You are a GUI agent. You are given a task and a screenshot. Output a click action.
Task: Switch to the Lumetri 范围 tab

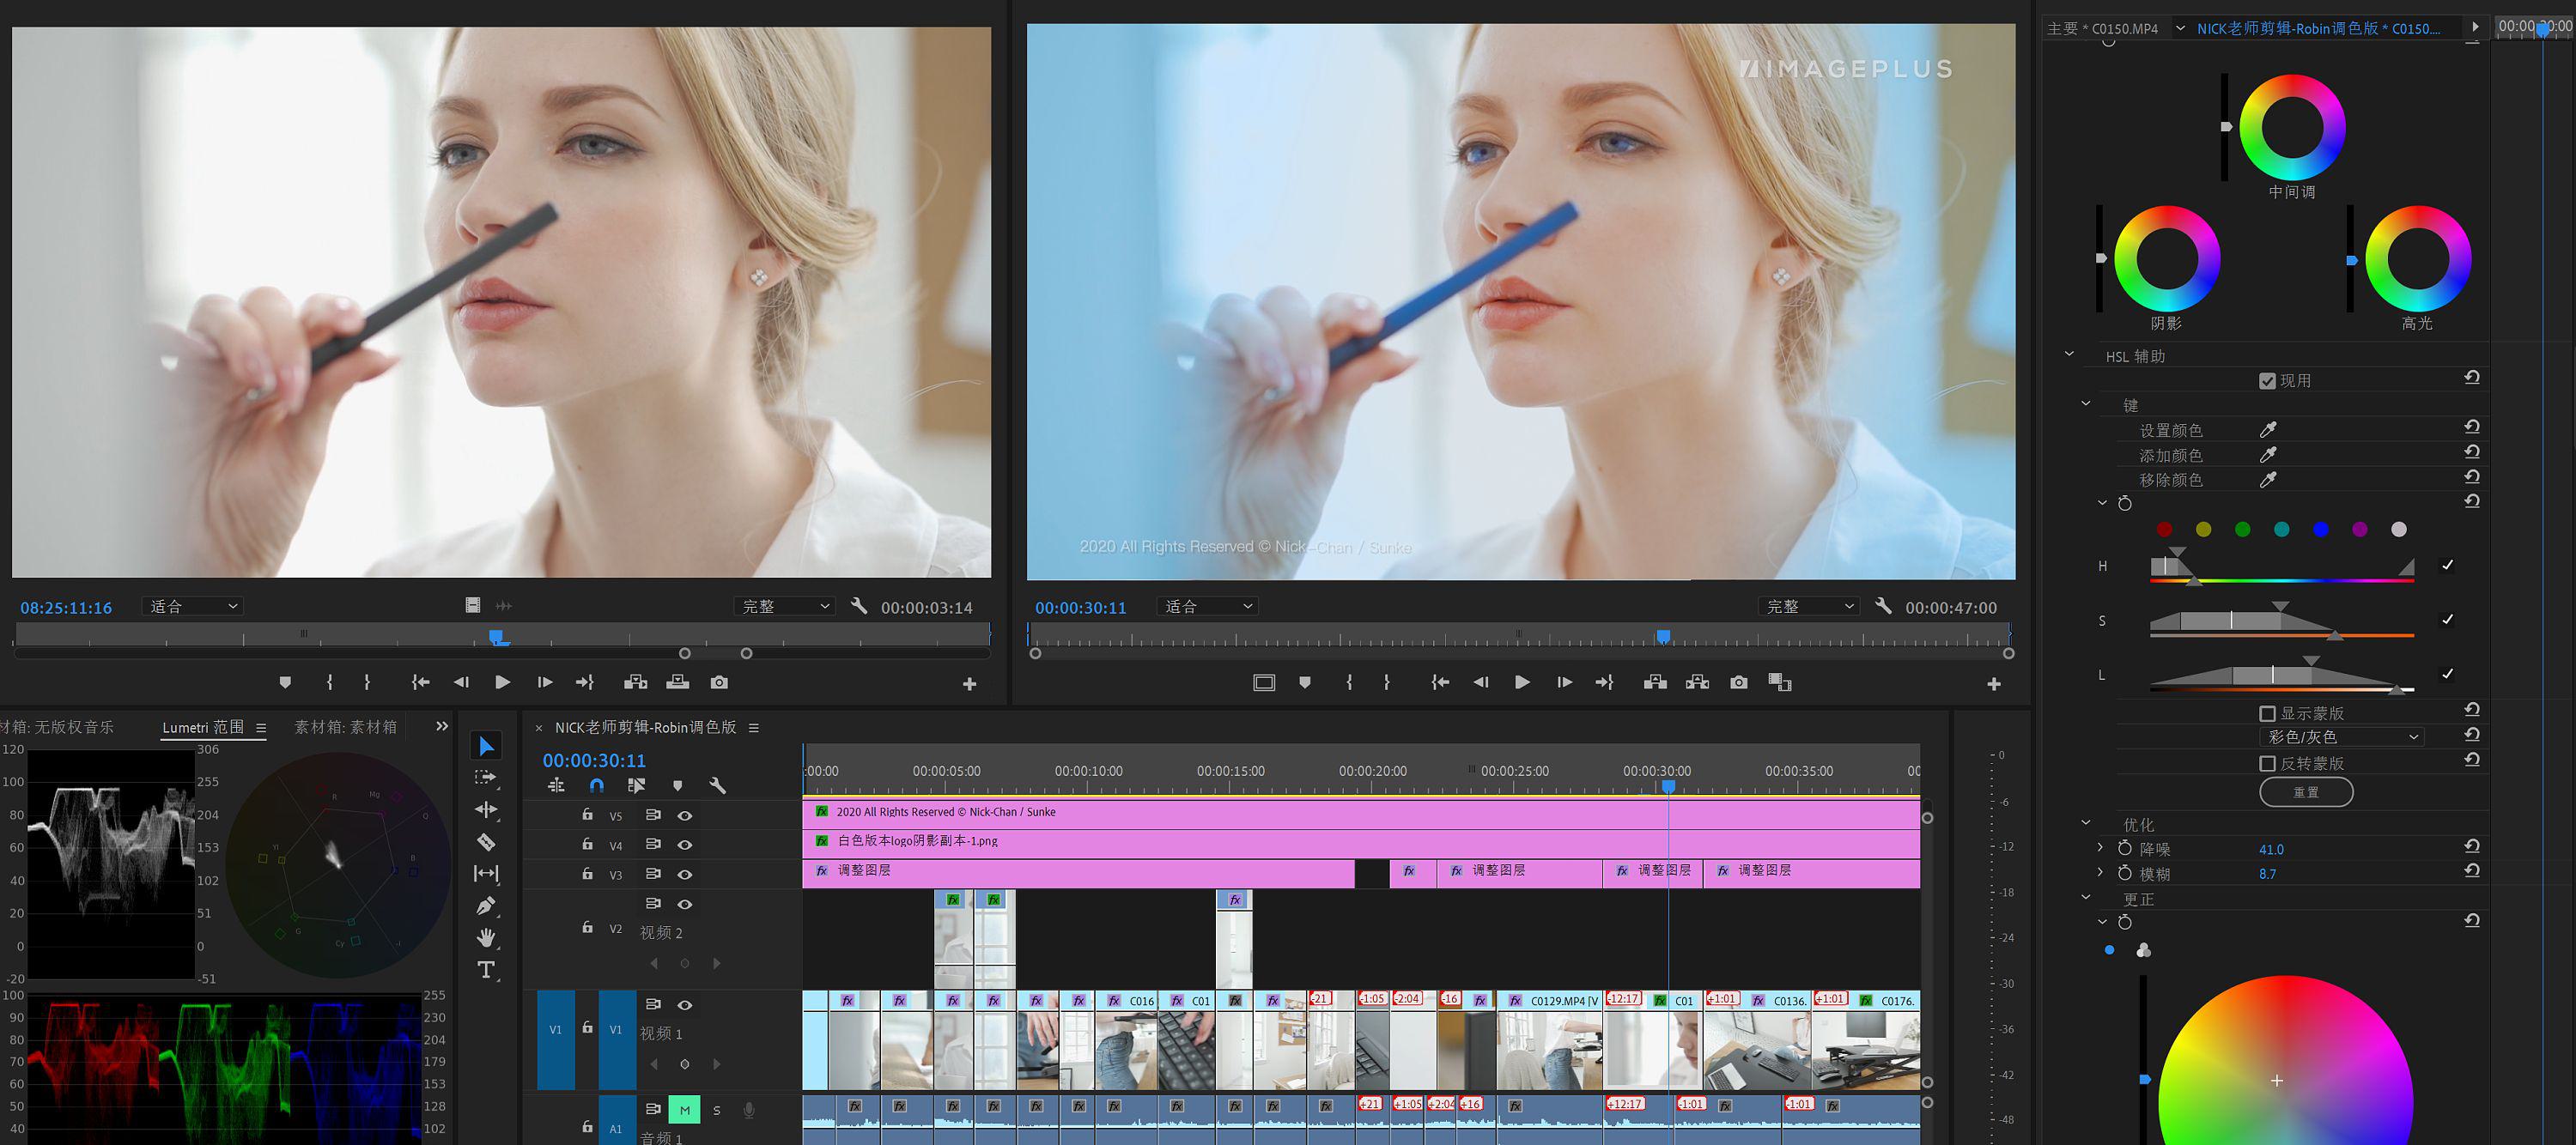203,727
